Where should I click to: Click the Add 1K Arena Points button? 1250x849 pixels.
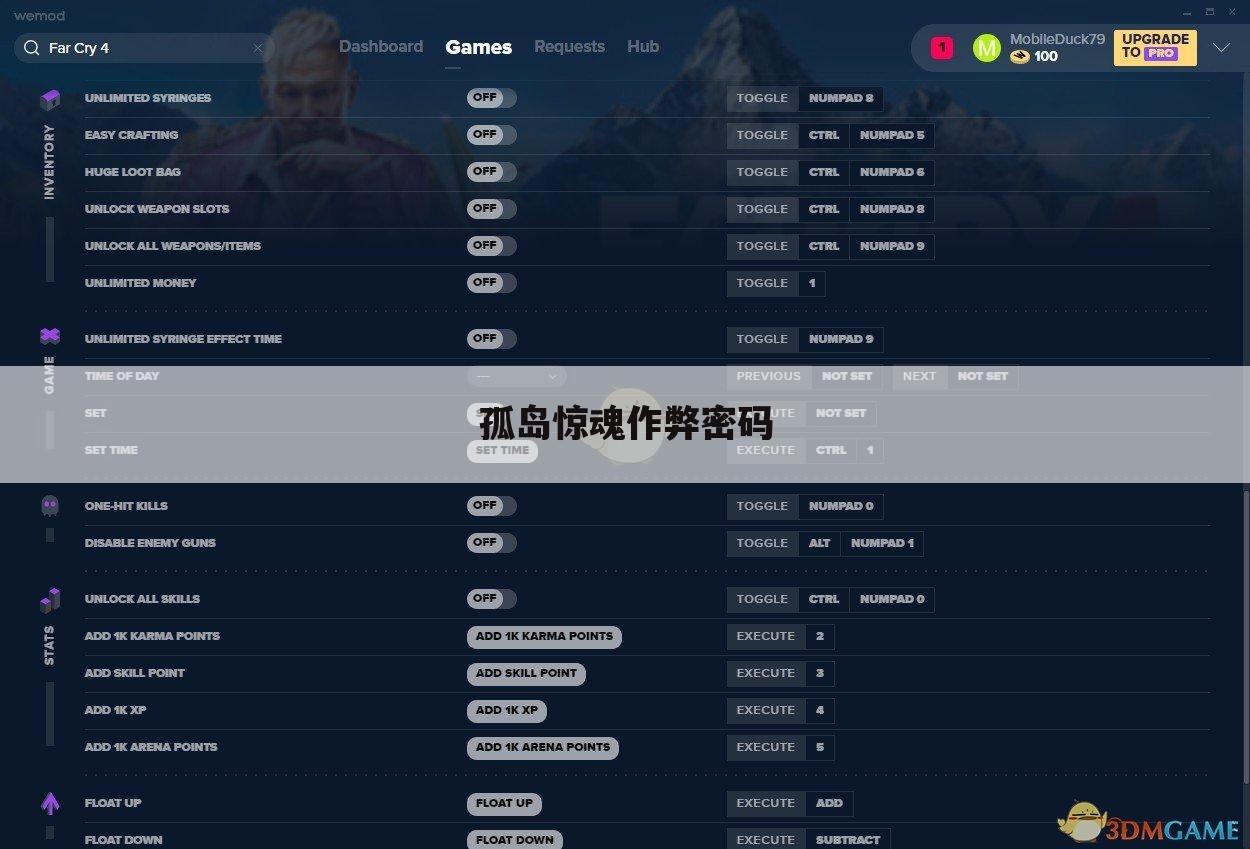coord(543,747)
